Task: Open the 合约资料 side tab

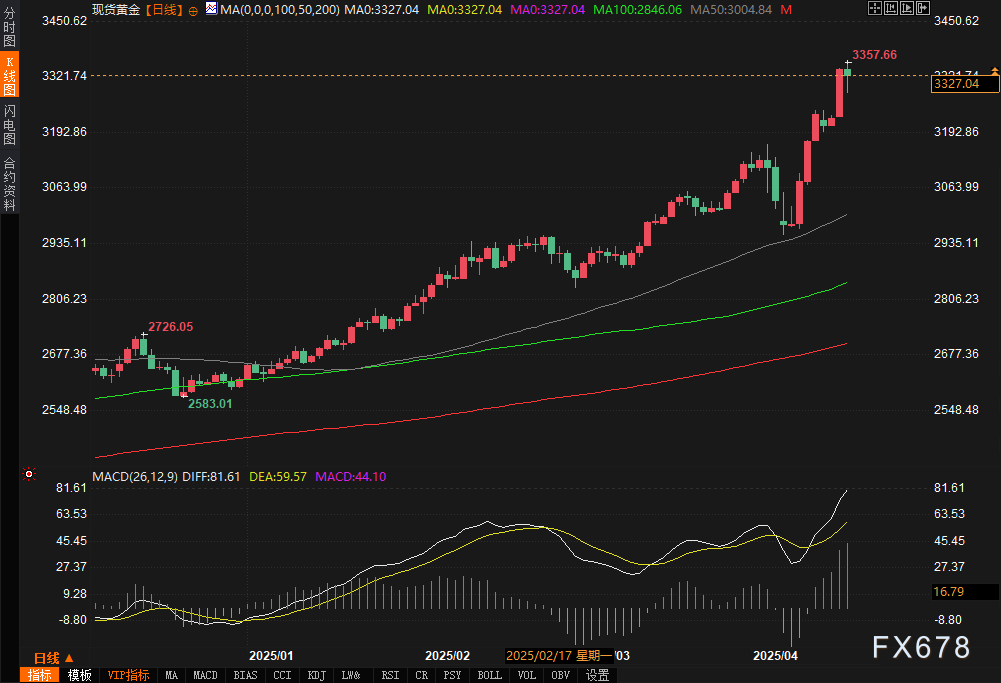Action: coord(9,183)
